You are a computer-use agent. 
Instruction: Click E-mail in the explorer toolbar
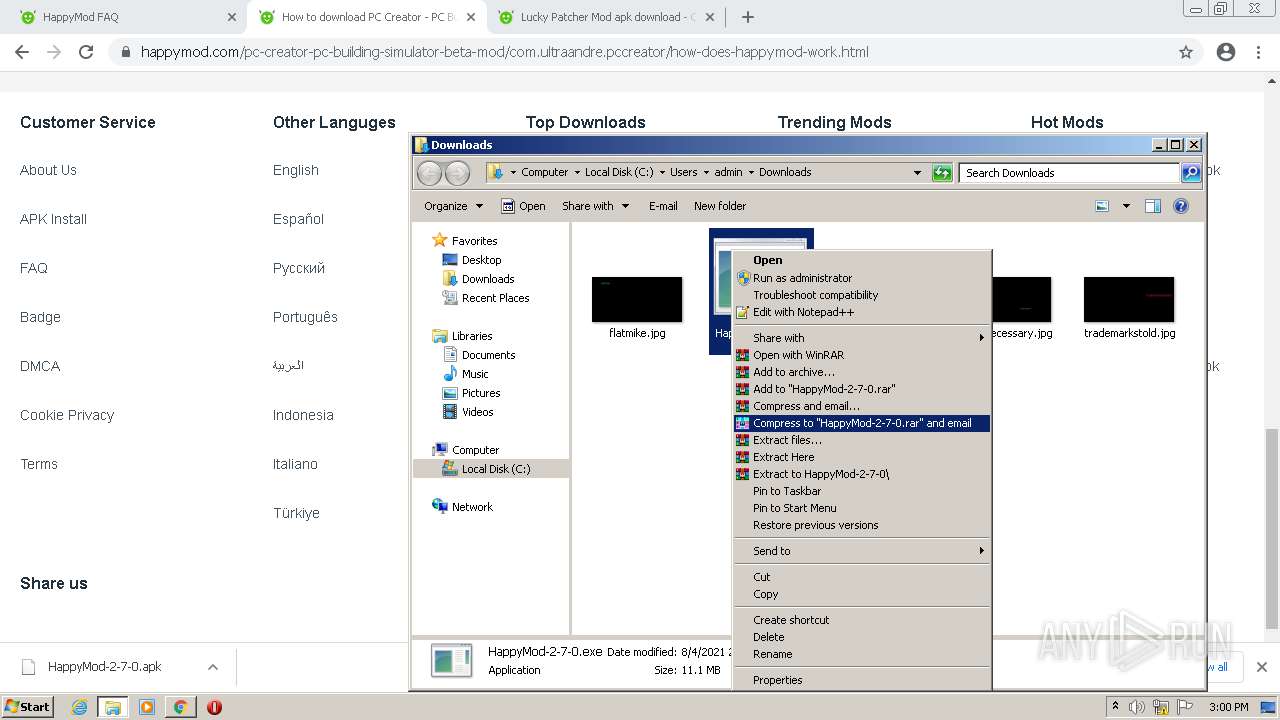(663, 206)
